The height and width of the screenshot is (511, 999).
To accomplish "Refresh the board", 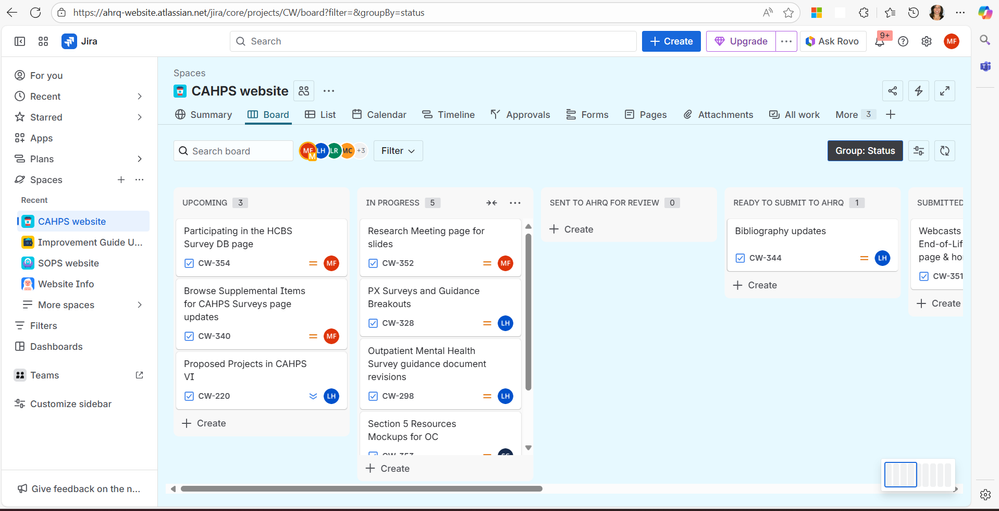I will [945, 151].
